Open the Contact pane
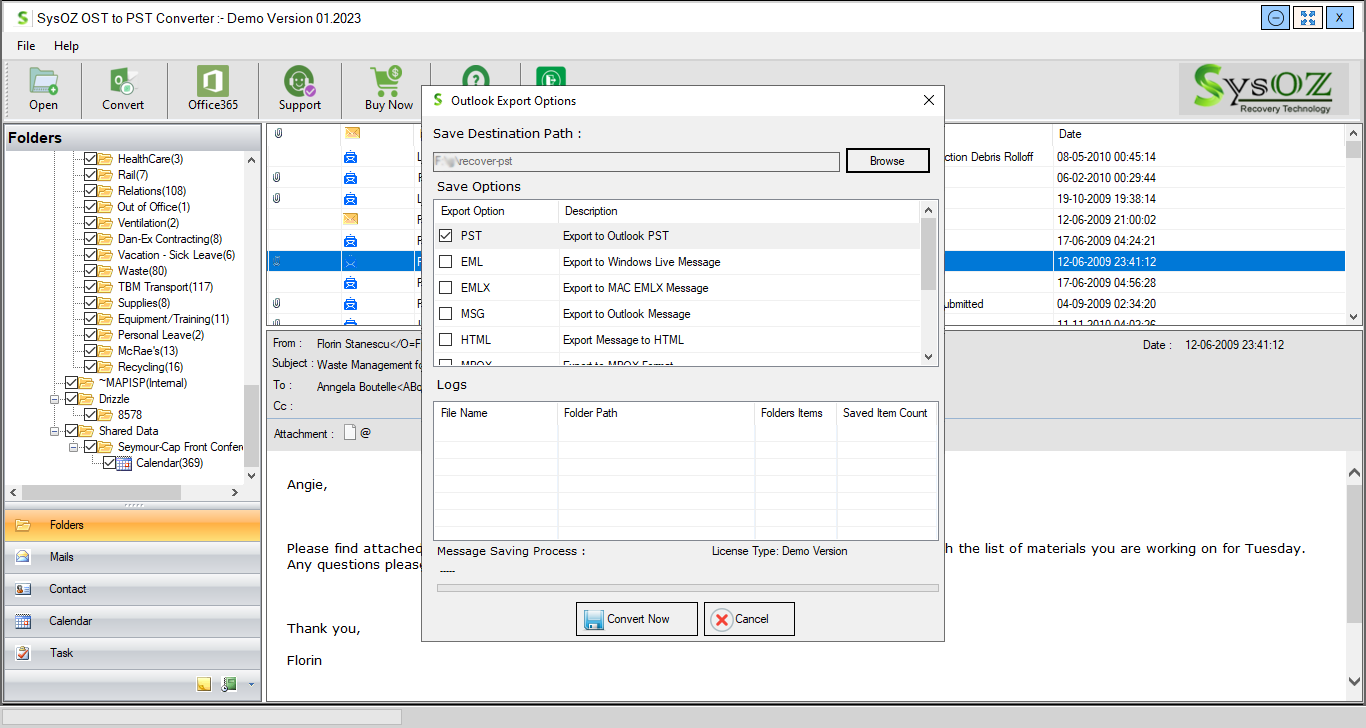 tap(67, 589)
